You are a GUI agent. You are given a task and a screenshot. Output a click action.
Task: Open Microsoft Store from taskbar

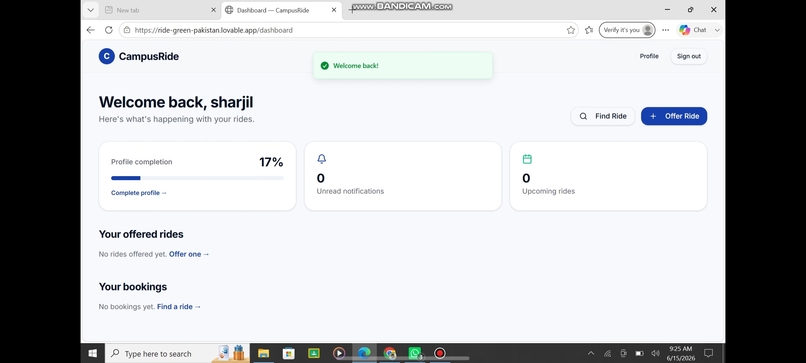pos(288,353)
